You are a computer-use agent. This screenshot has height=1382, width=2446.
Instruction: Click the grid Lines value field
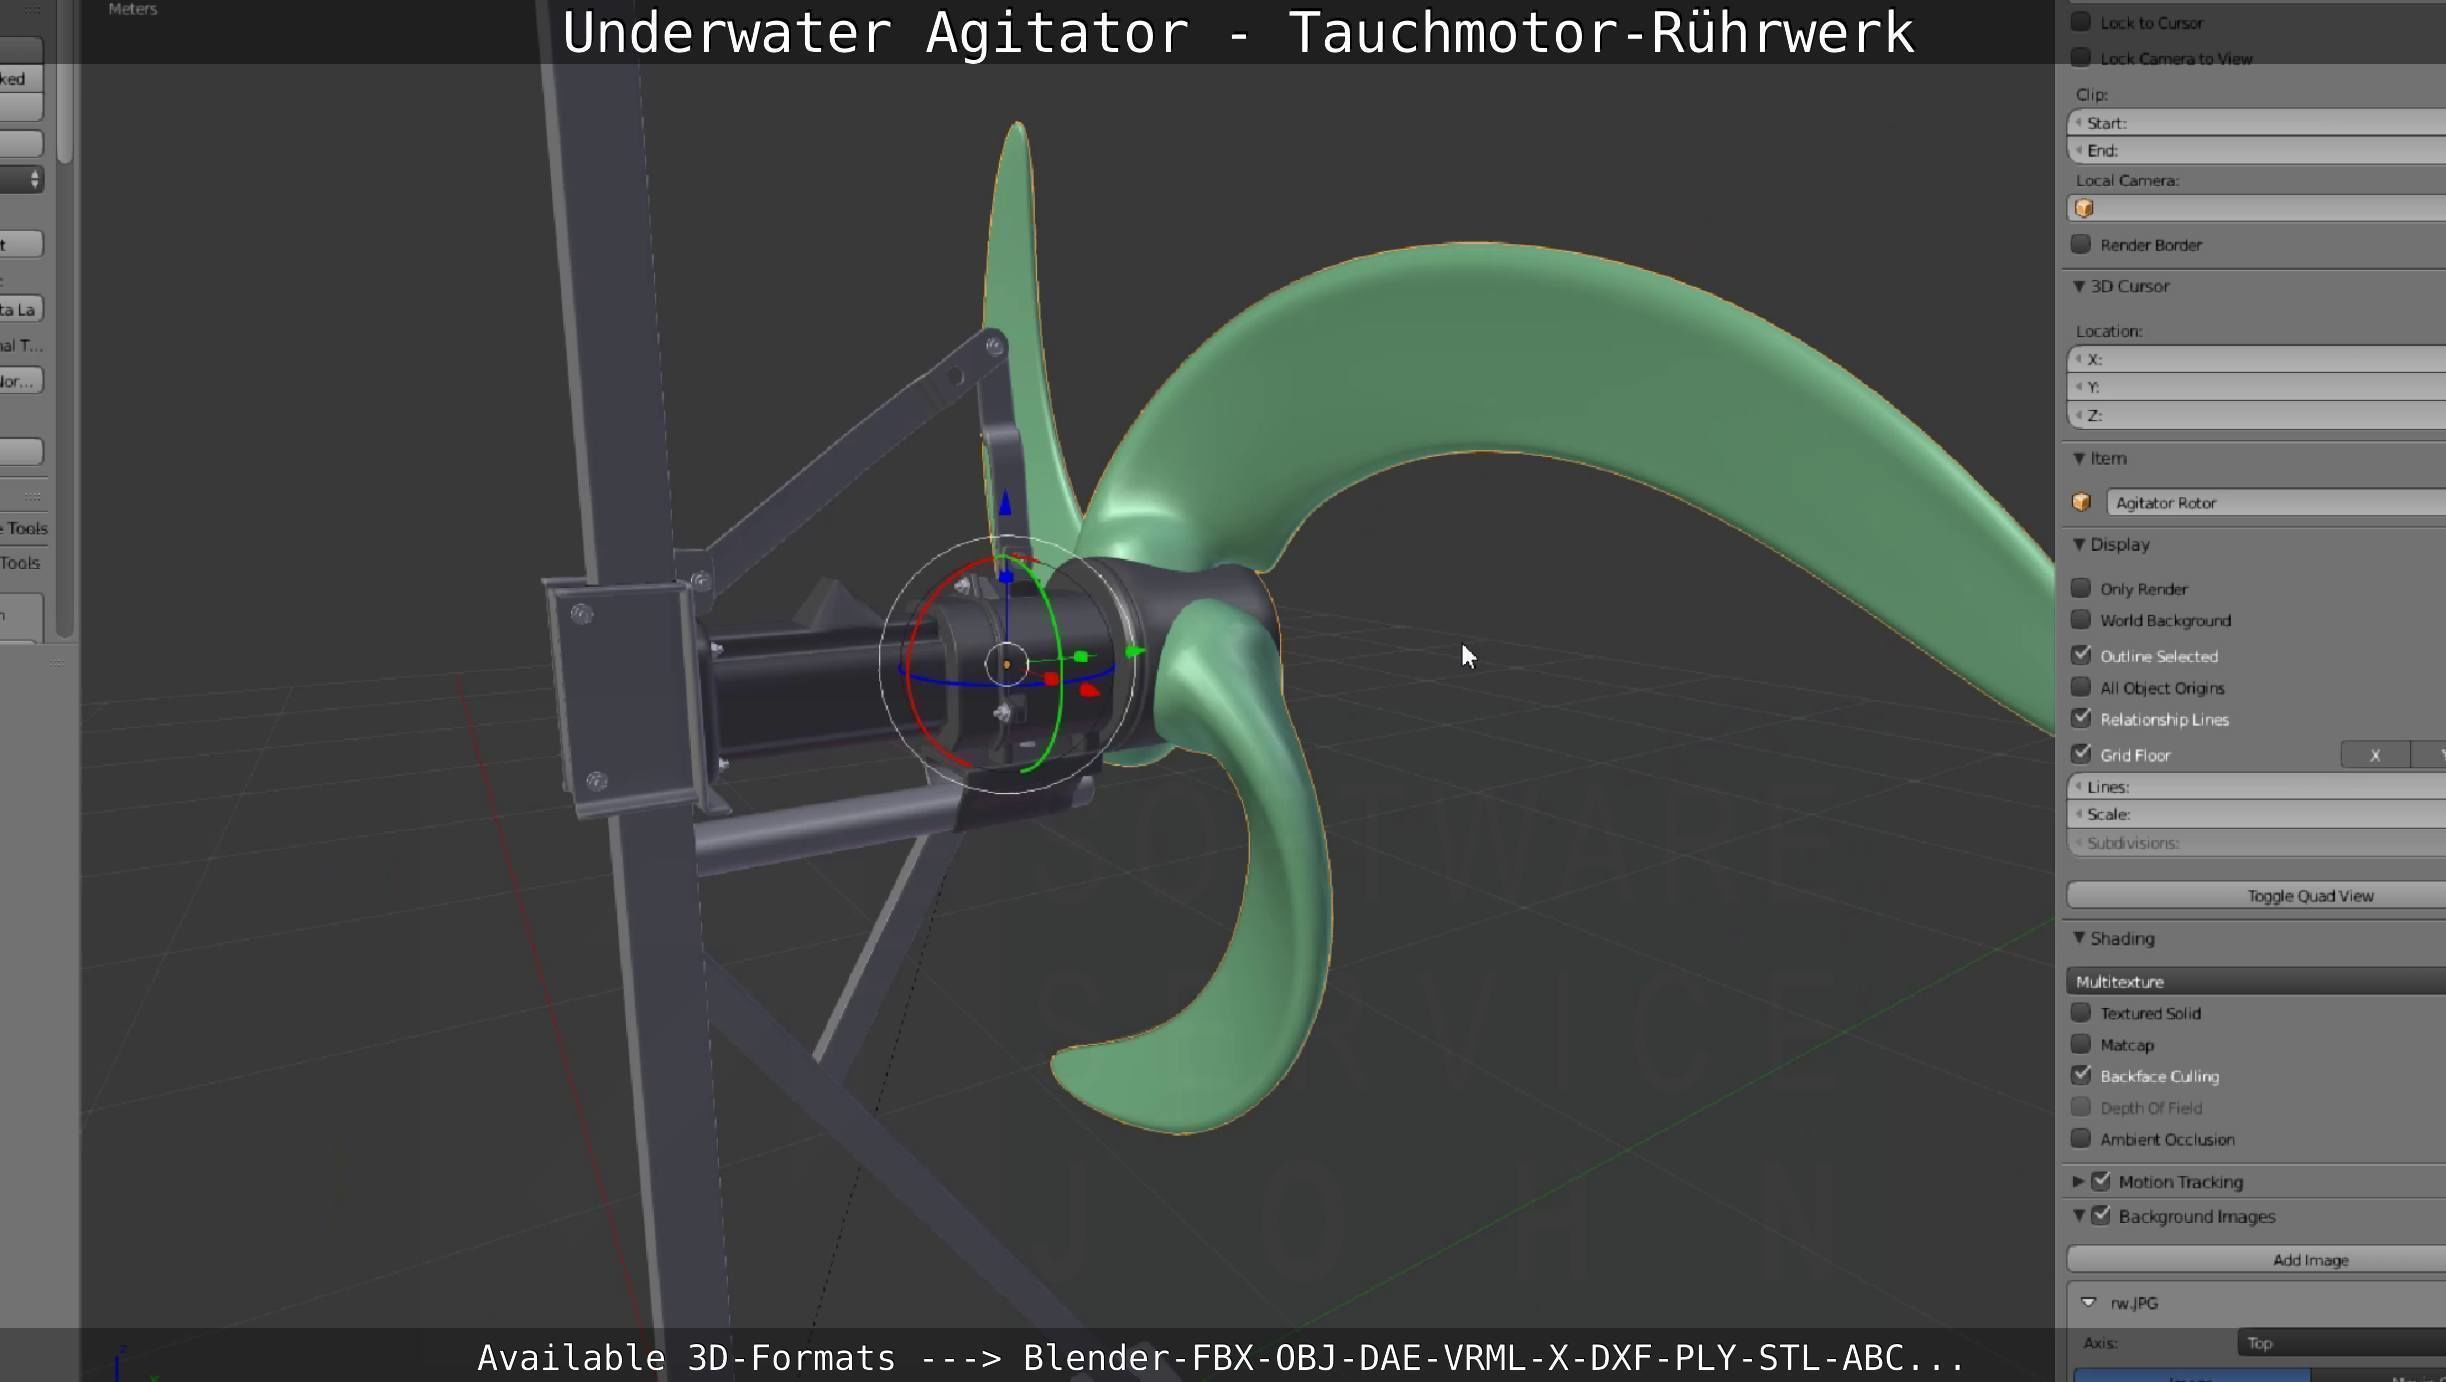pyautogui.click(x=2256, y=787)
